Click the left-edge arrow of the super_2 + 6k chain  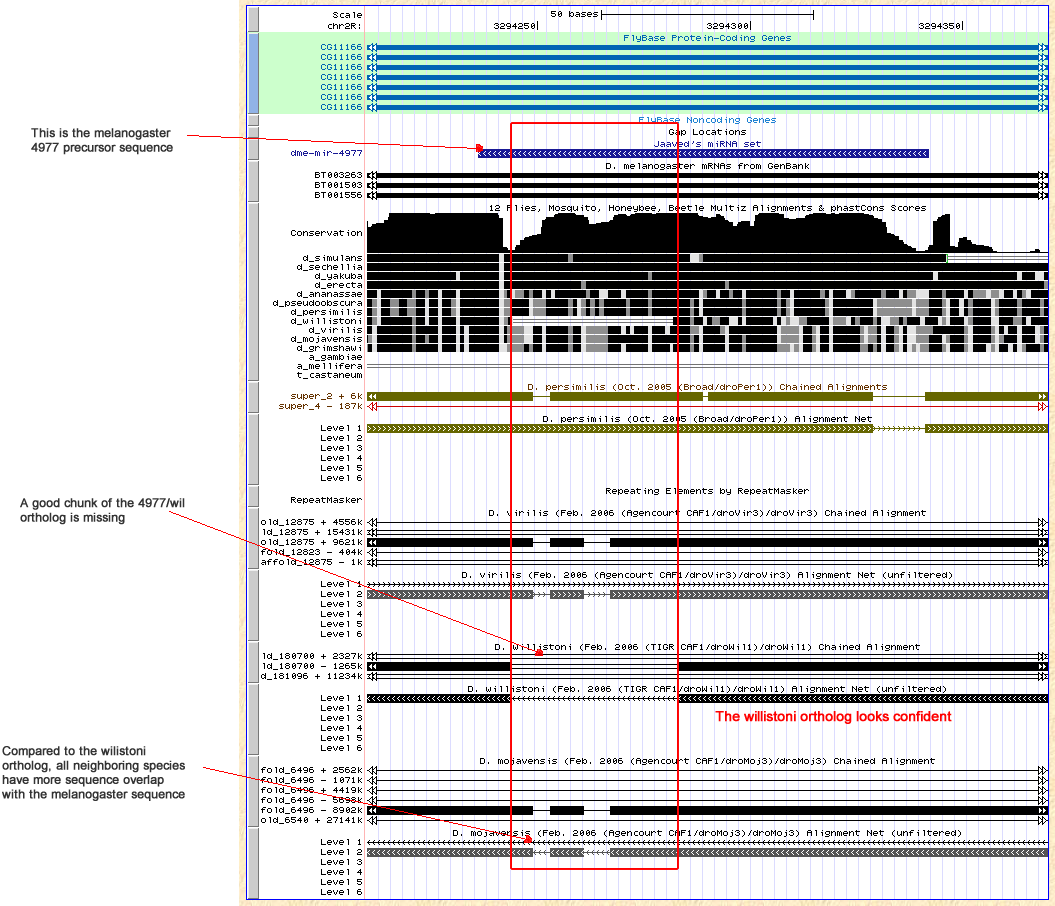pyautogui.click(x=372, y=397)
